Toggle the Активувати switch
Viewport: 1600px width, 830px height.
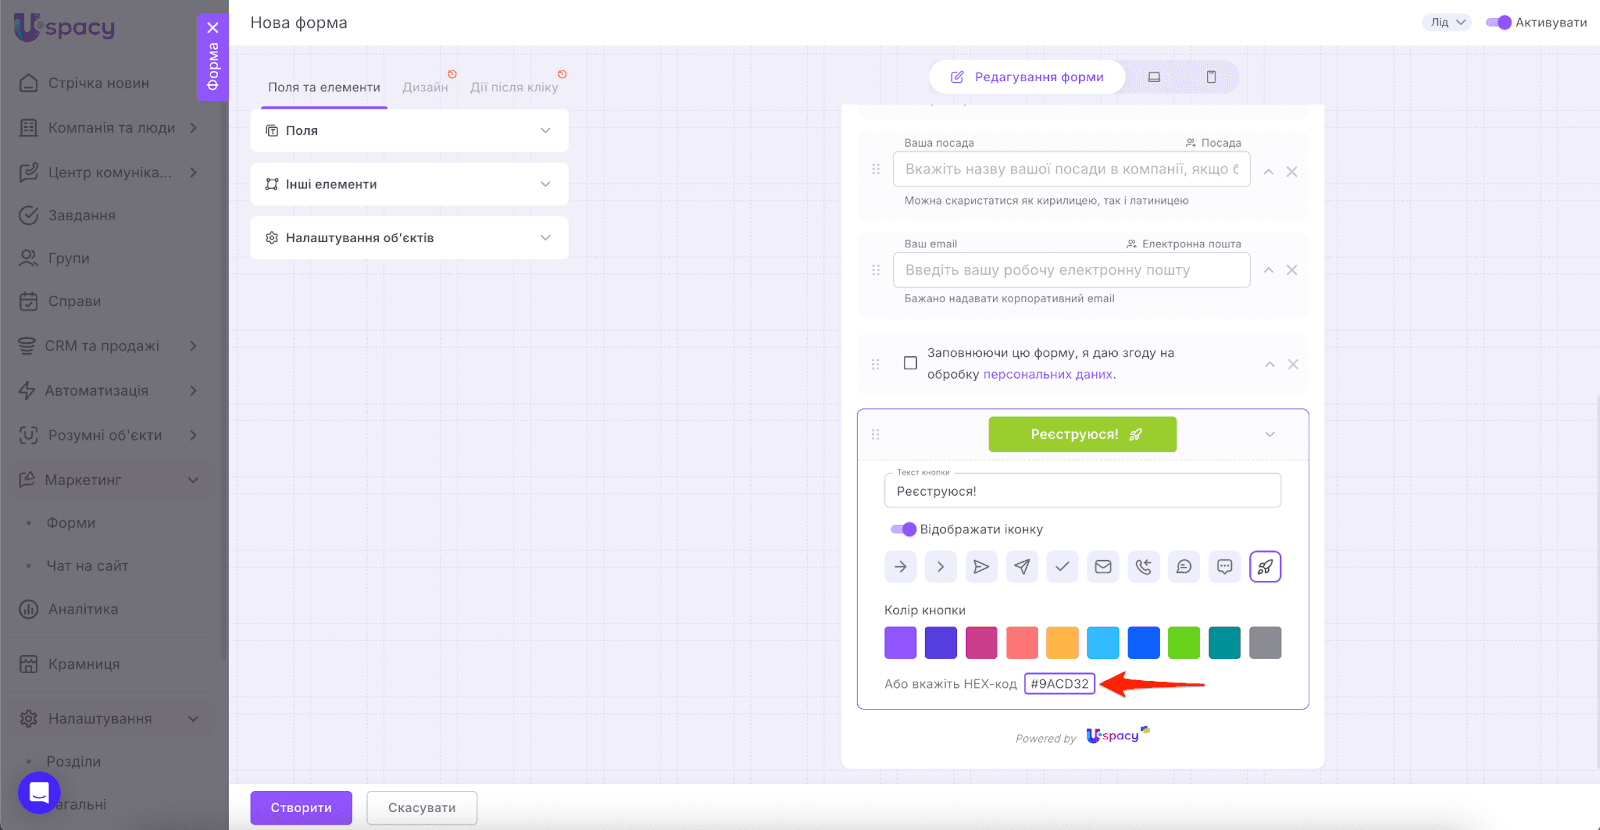(x=1498, y=22)
